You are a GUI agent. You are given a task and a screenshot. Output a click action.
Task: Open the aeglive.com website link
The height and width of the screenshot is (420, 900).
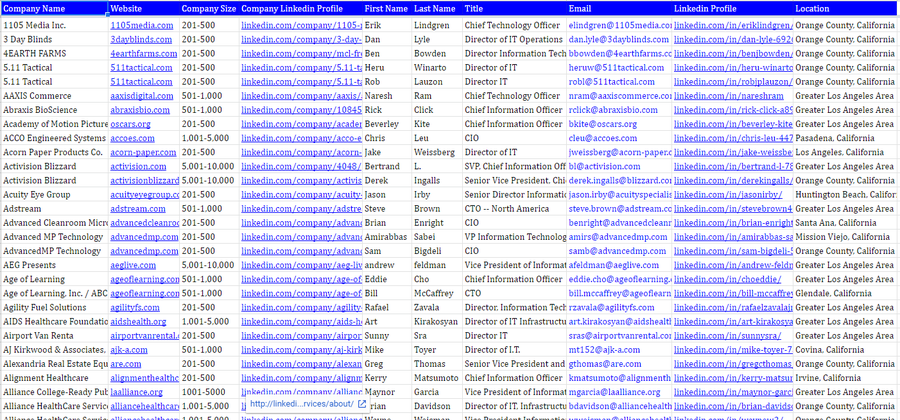(133, 265)
